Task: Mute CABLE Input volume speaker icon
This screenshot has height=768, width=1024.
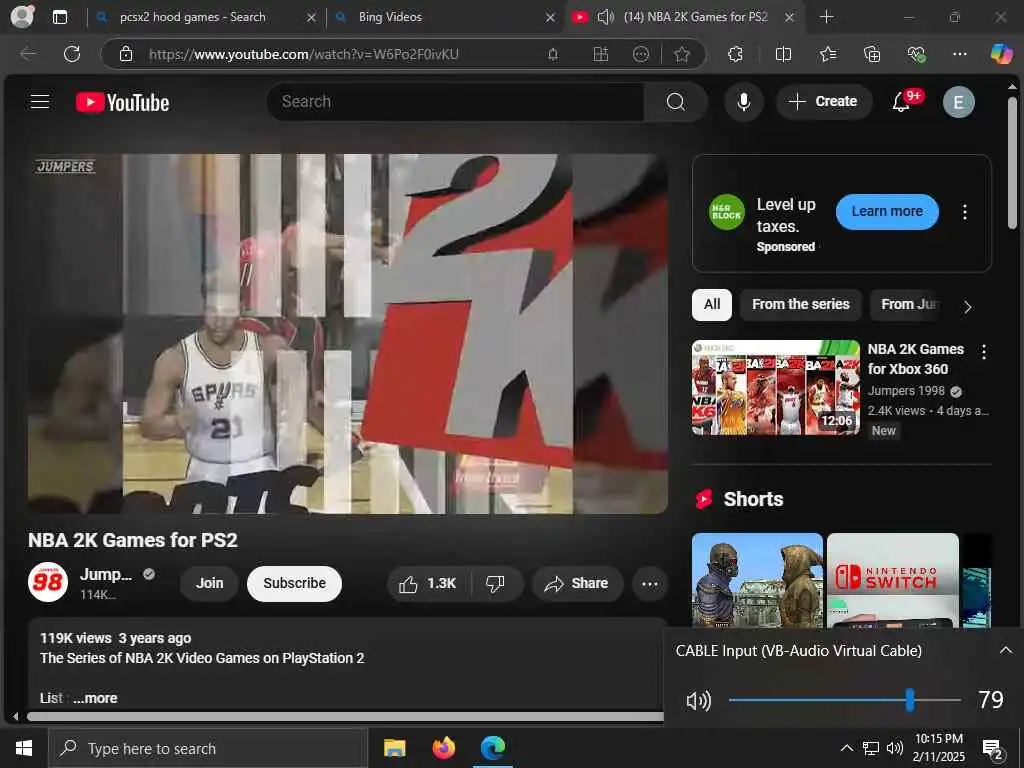Action: click(698, 701)
